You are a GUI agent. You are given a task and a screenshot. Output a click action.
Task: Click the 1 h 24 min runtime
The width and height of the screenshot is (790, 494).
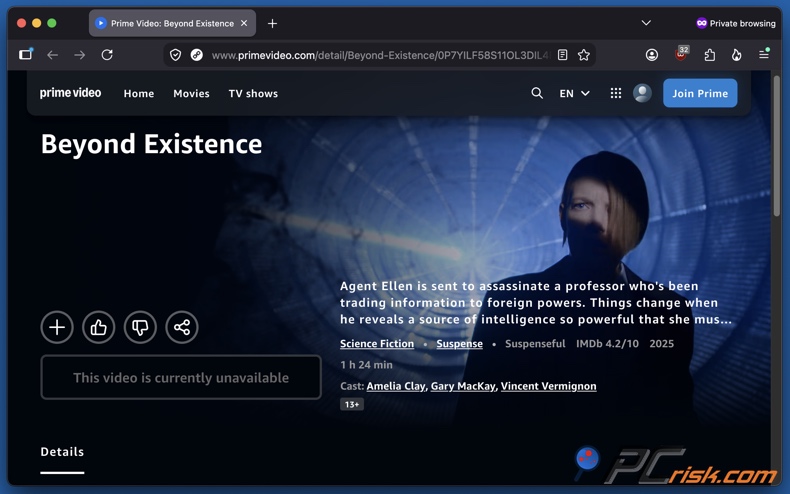tap(366, 365)
